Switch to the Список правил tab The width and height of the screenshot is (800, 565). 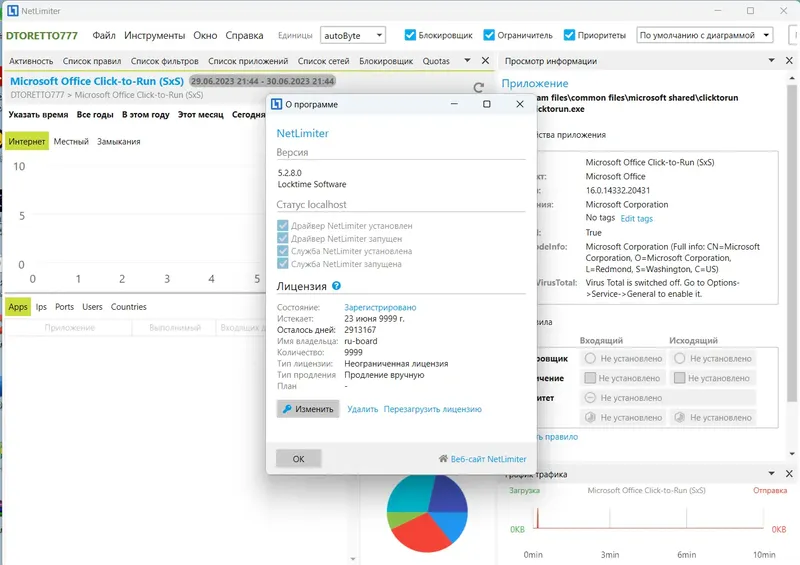[92, 61]
